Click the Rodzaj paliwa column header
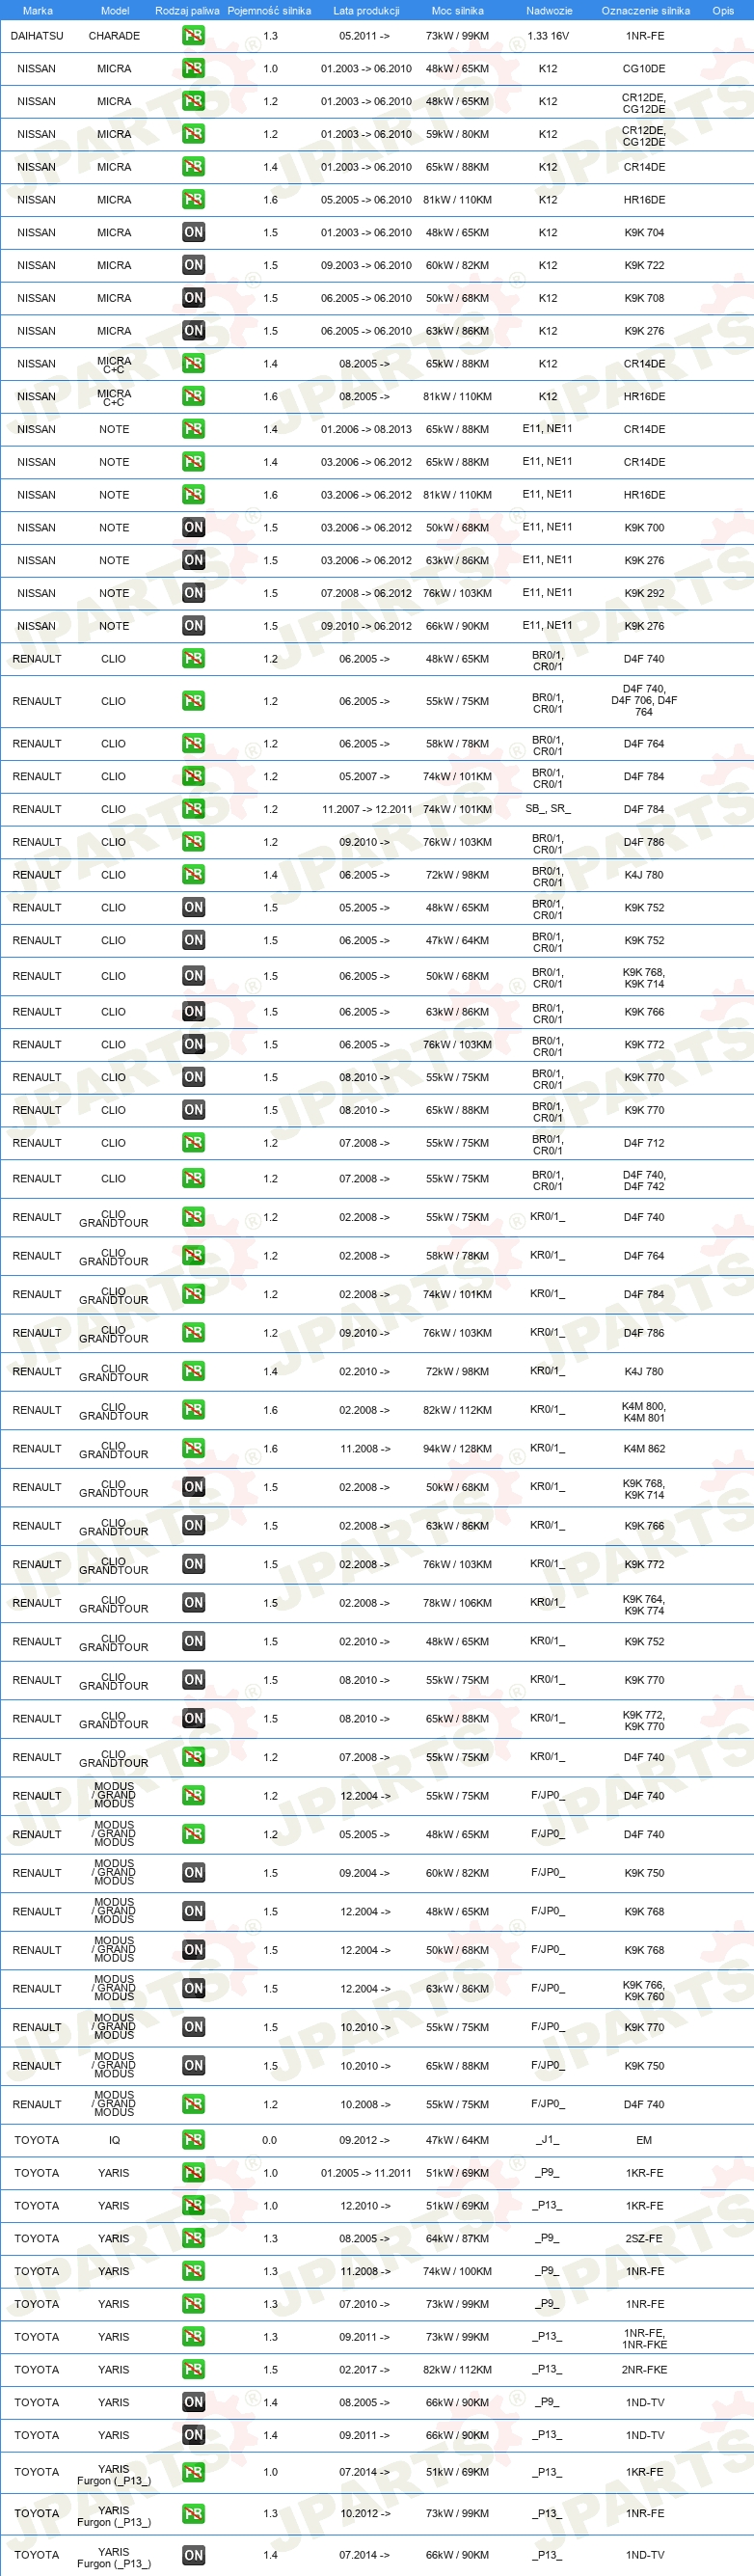Viewport: 754px width, 2576px height. click(x=187, y=11)
